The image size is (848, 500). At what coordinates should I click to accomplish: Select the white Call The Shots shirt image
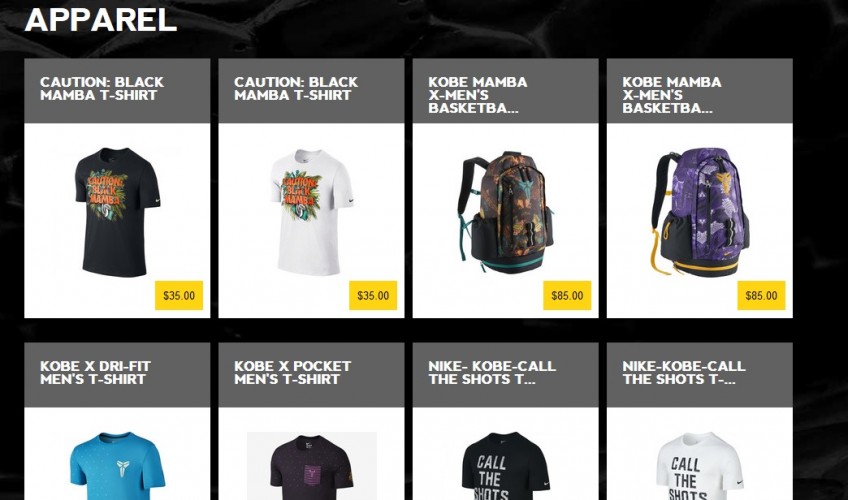point(700,466)
